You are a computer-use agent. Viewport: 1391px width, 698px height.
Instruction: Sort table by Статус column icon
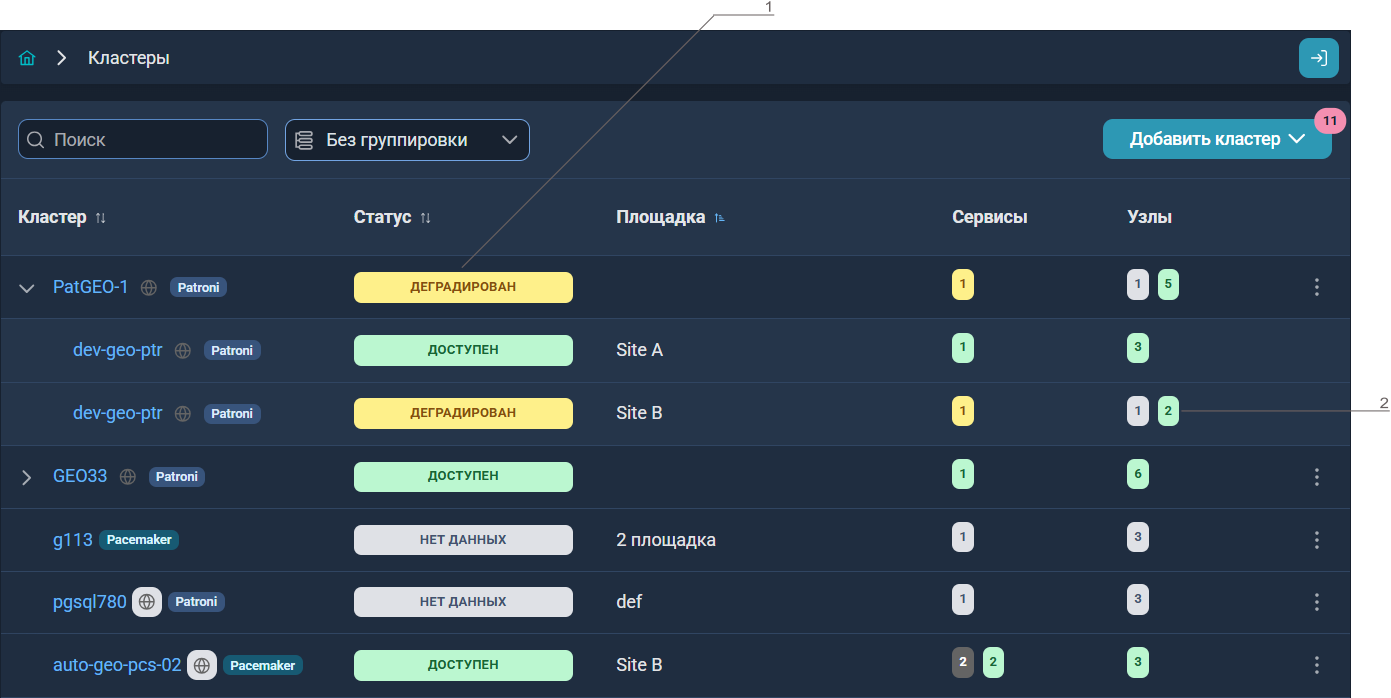425,218
